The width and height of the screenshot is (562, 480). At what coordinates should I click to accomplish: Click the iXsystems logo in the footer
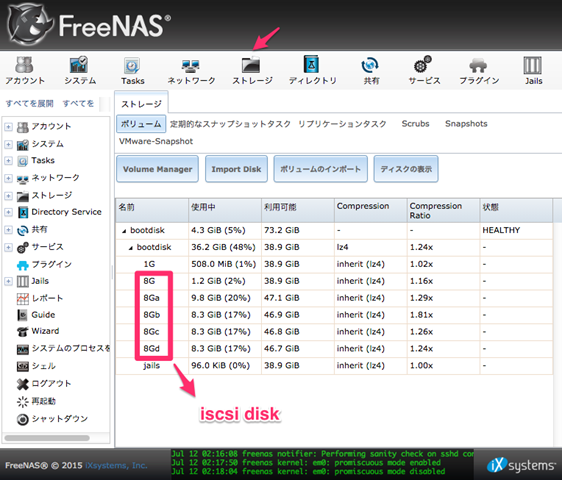tap(521, 465)
